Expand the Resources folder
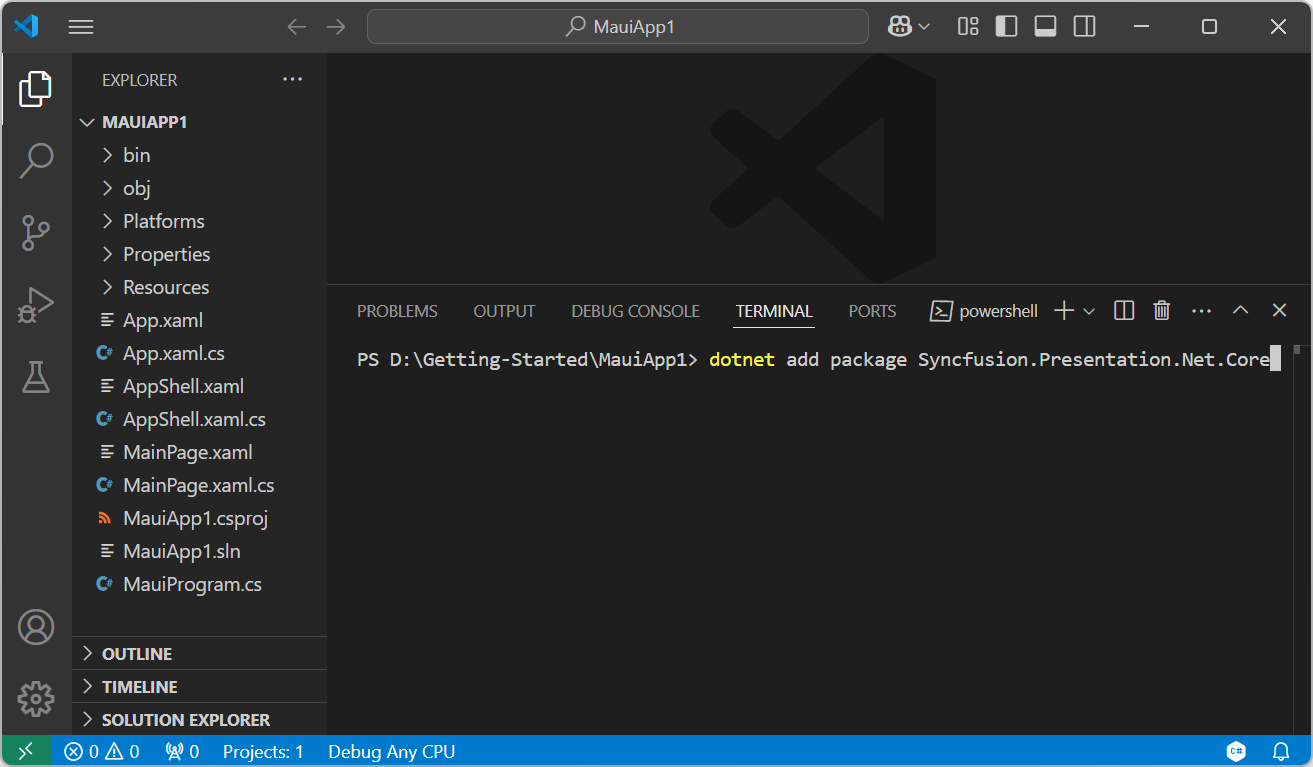Viewport: 1313px width, 767px height. click(200, 287)
